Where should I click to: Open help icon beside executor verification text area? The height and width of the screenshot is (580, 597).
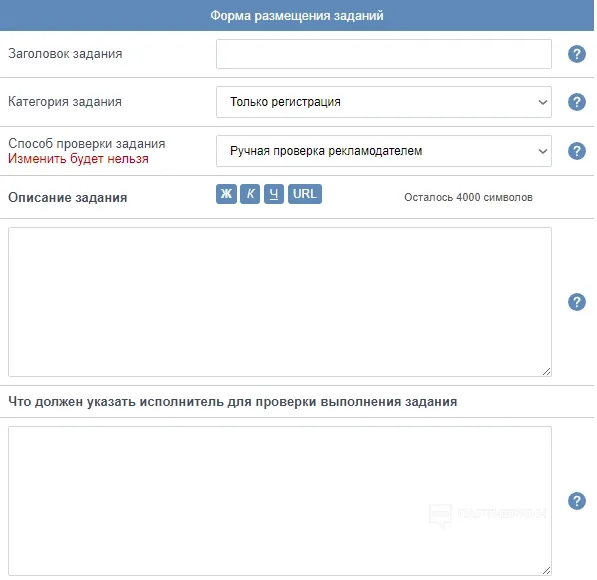pos(576,501)
